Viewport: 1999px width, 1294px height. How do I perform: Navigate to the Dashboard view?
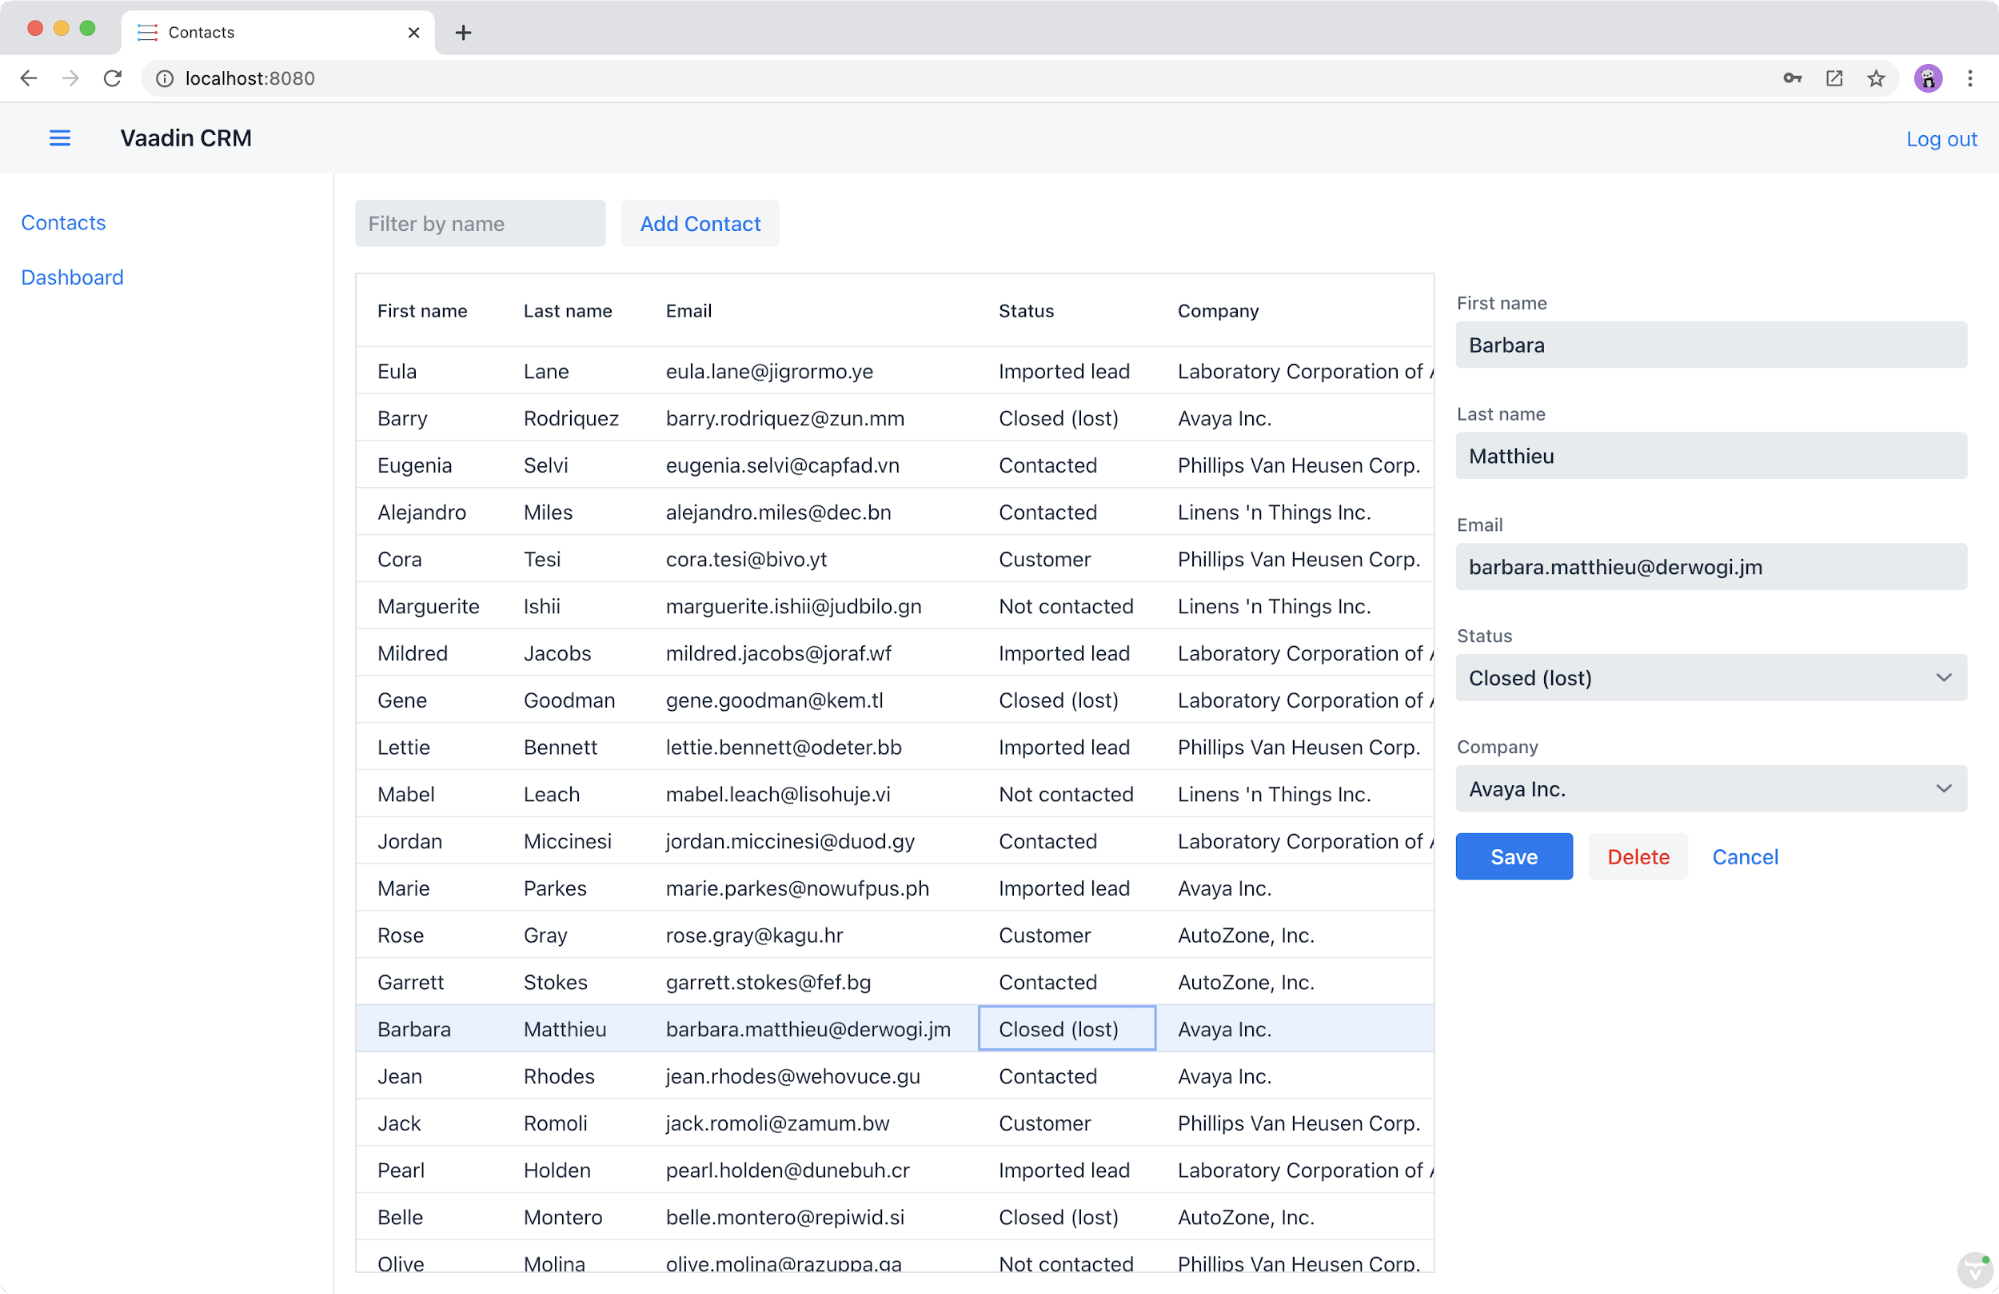[72, 277]
